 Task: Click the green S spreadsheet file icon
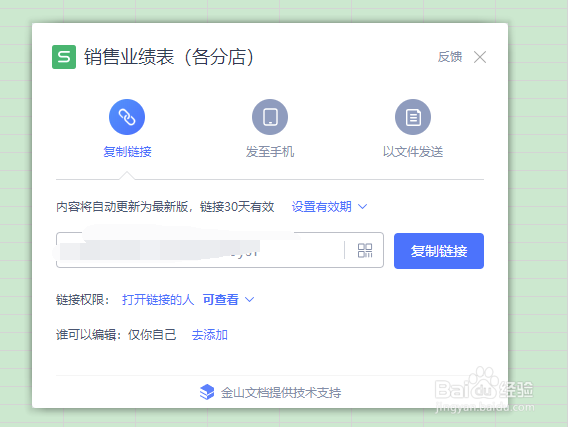click(64, 57)
